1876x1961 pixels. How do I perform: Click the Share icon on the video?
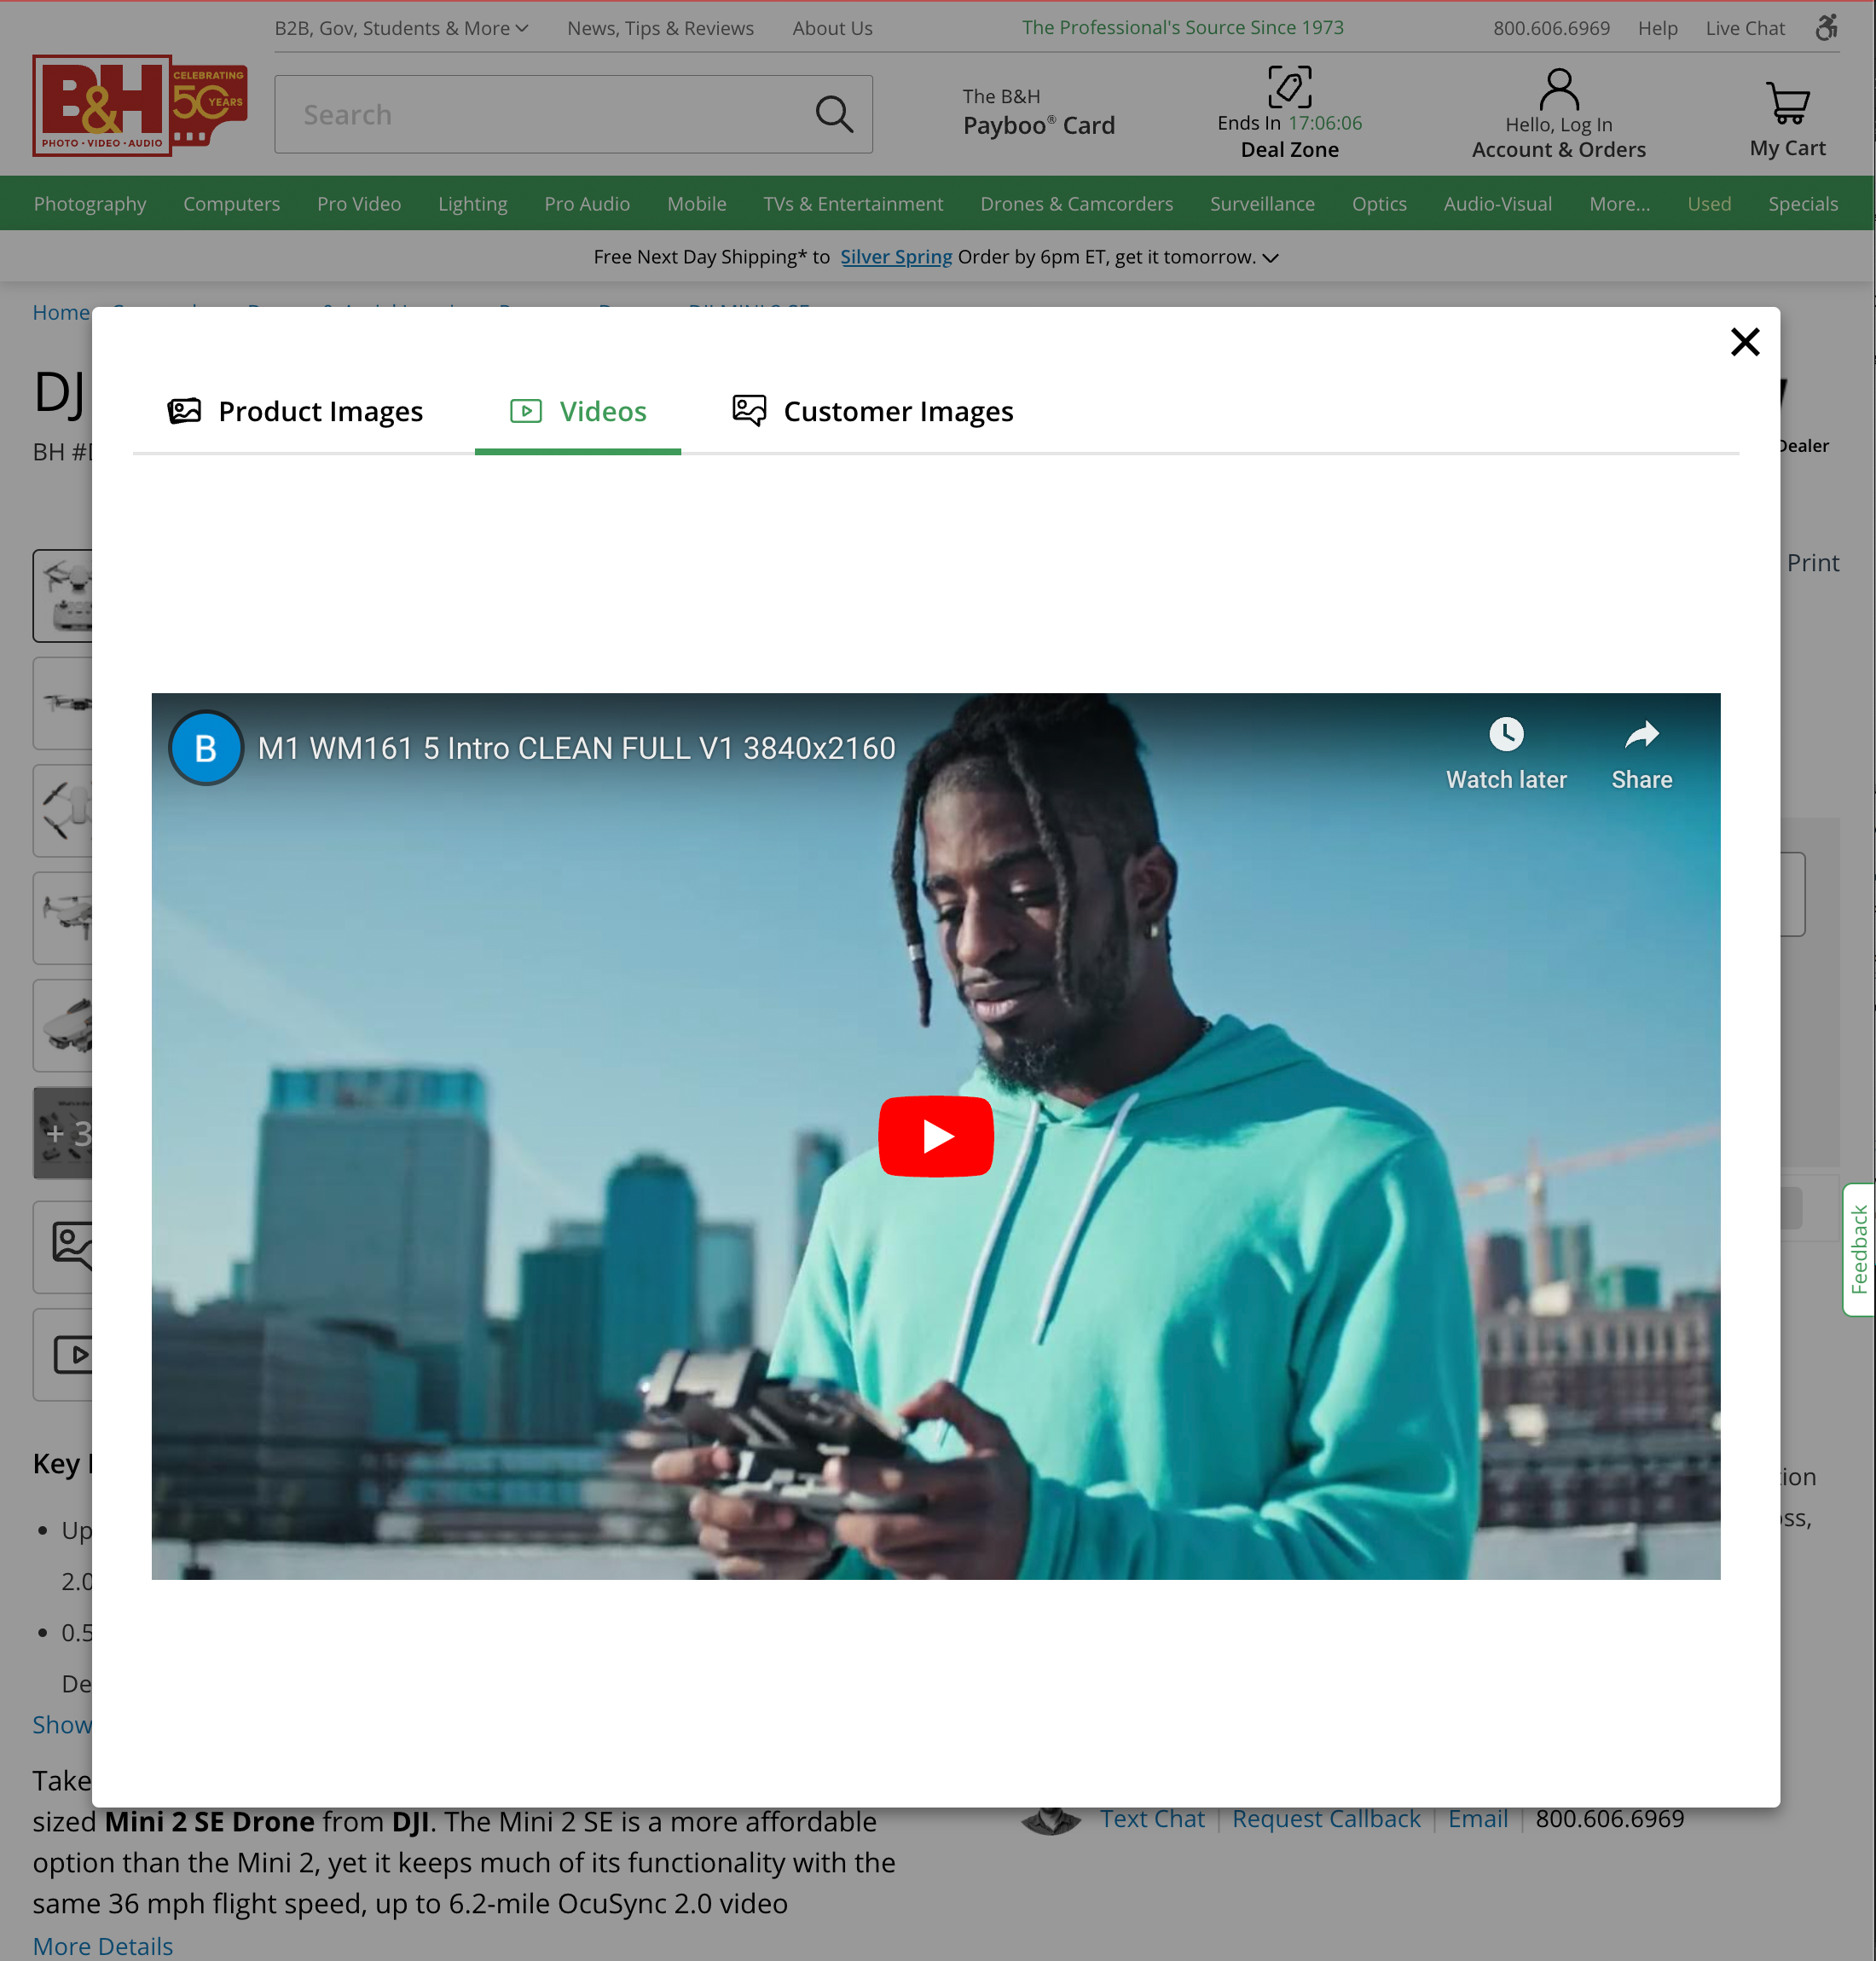(x=1640, y=733)
